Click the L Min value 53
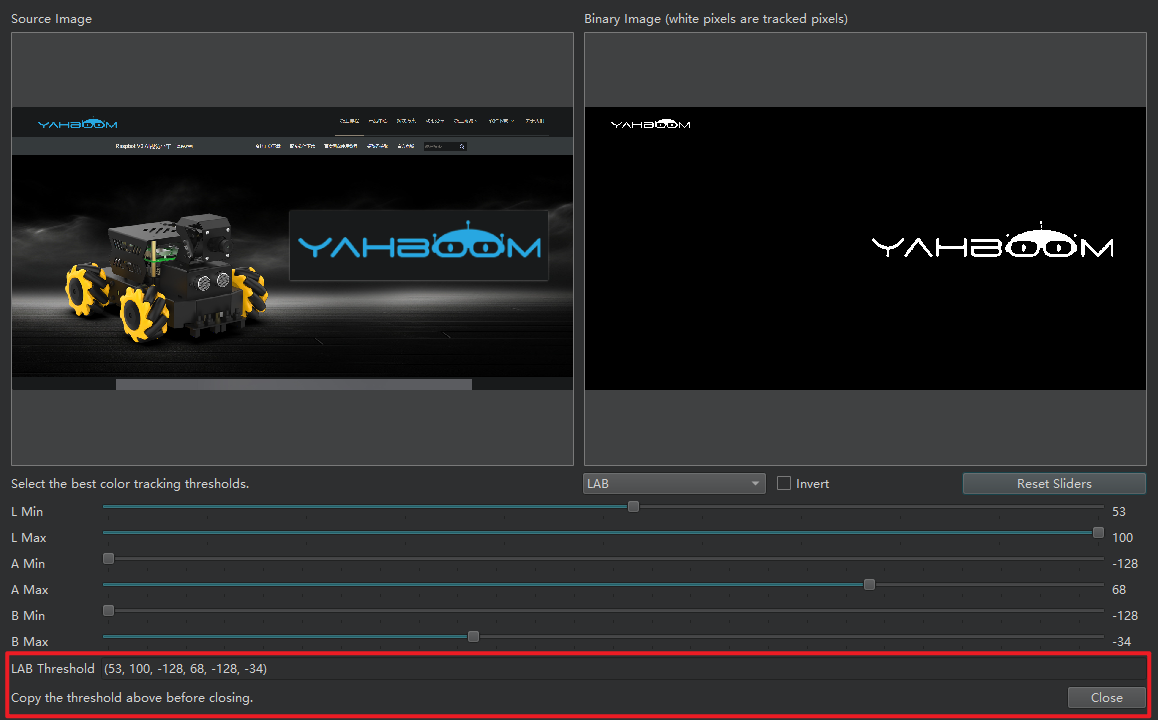 1119,512
